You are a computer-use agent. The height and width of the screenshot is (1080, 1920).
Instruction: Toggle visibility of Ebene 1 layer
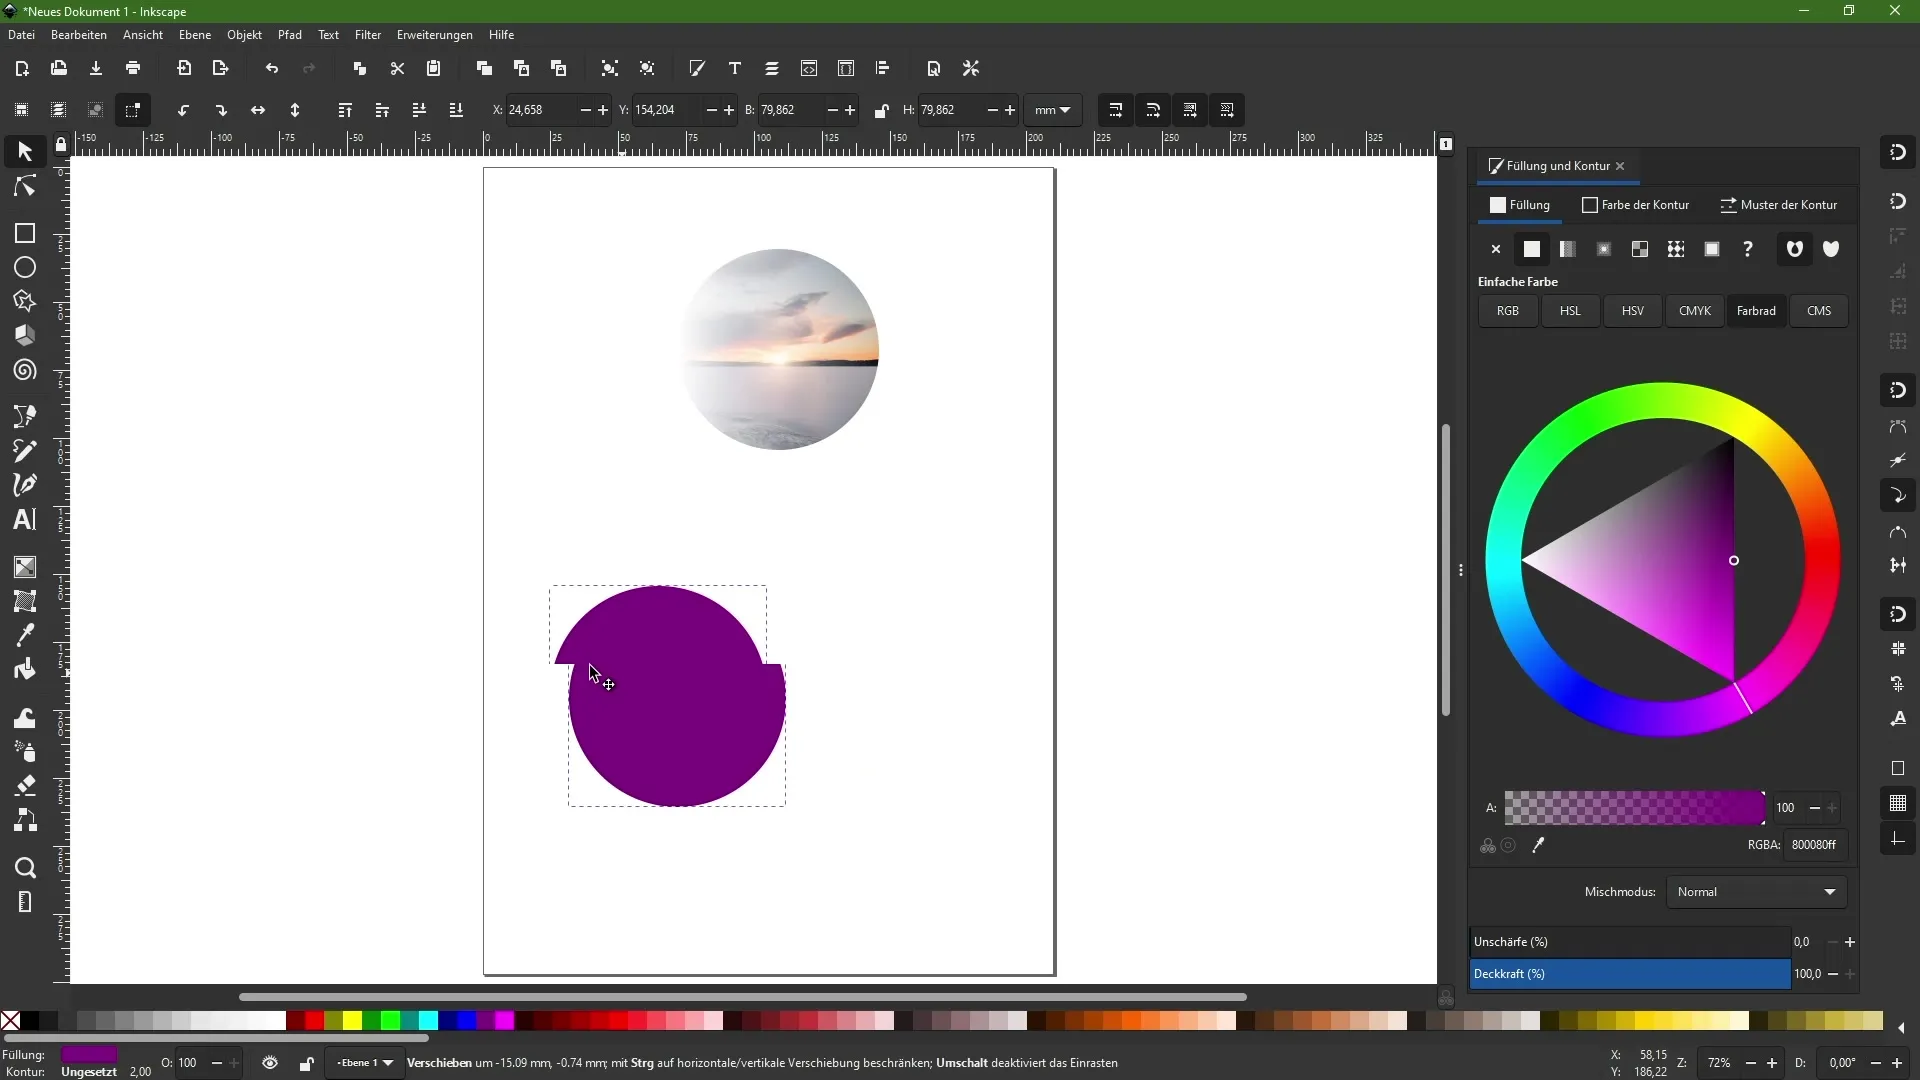[x=270, y=1063]
